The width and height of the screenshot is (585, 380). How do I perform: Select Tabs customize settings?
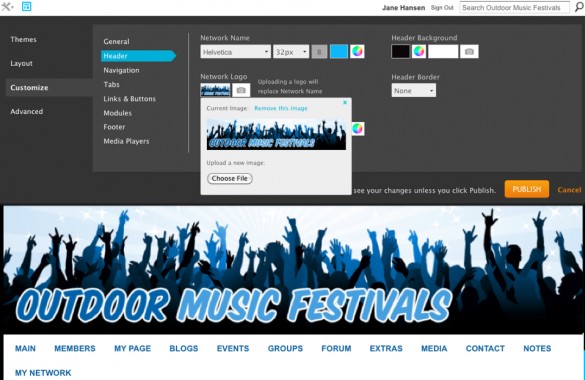[x=111, y=84]
